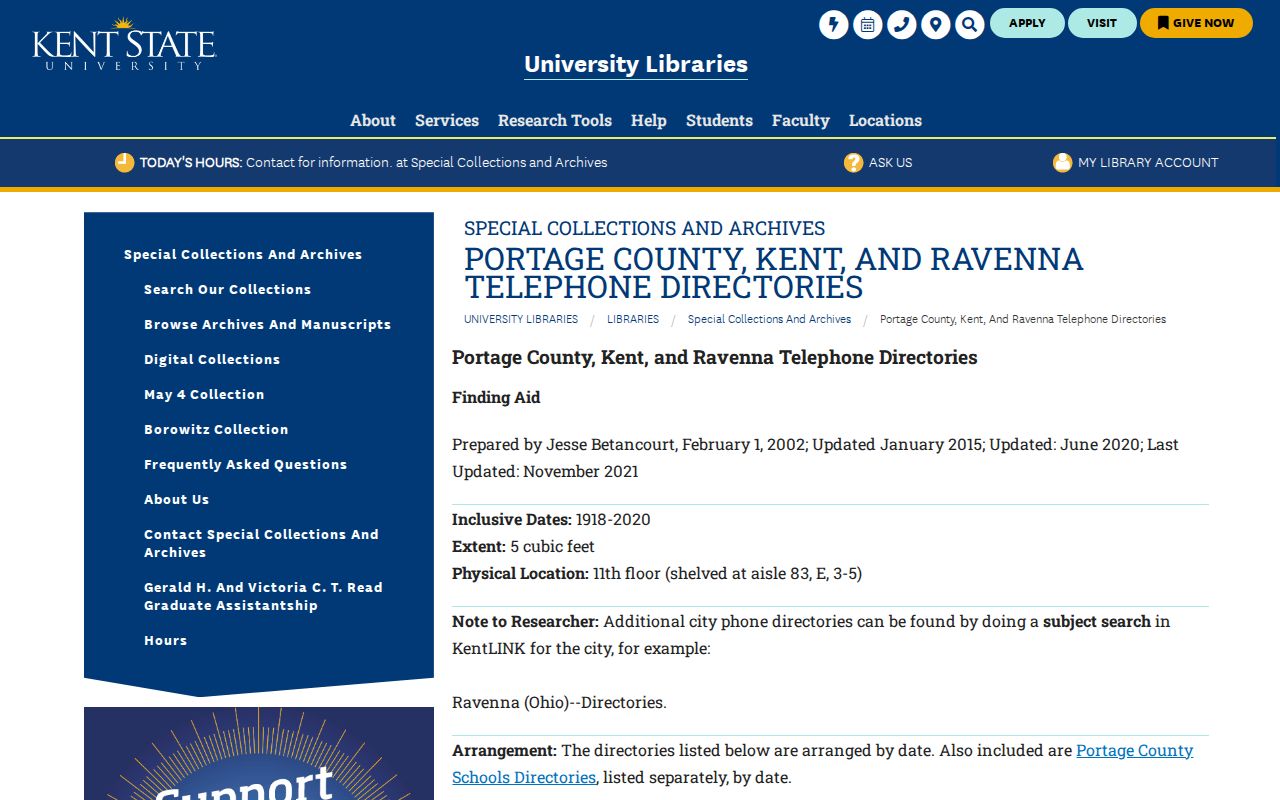Click the large University Libraries header title

coord(636,64)
